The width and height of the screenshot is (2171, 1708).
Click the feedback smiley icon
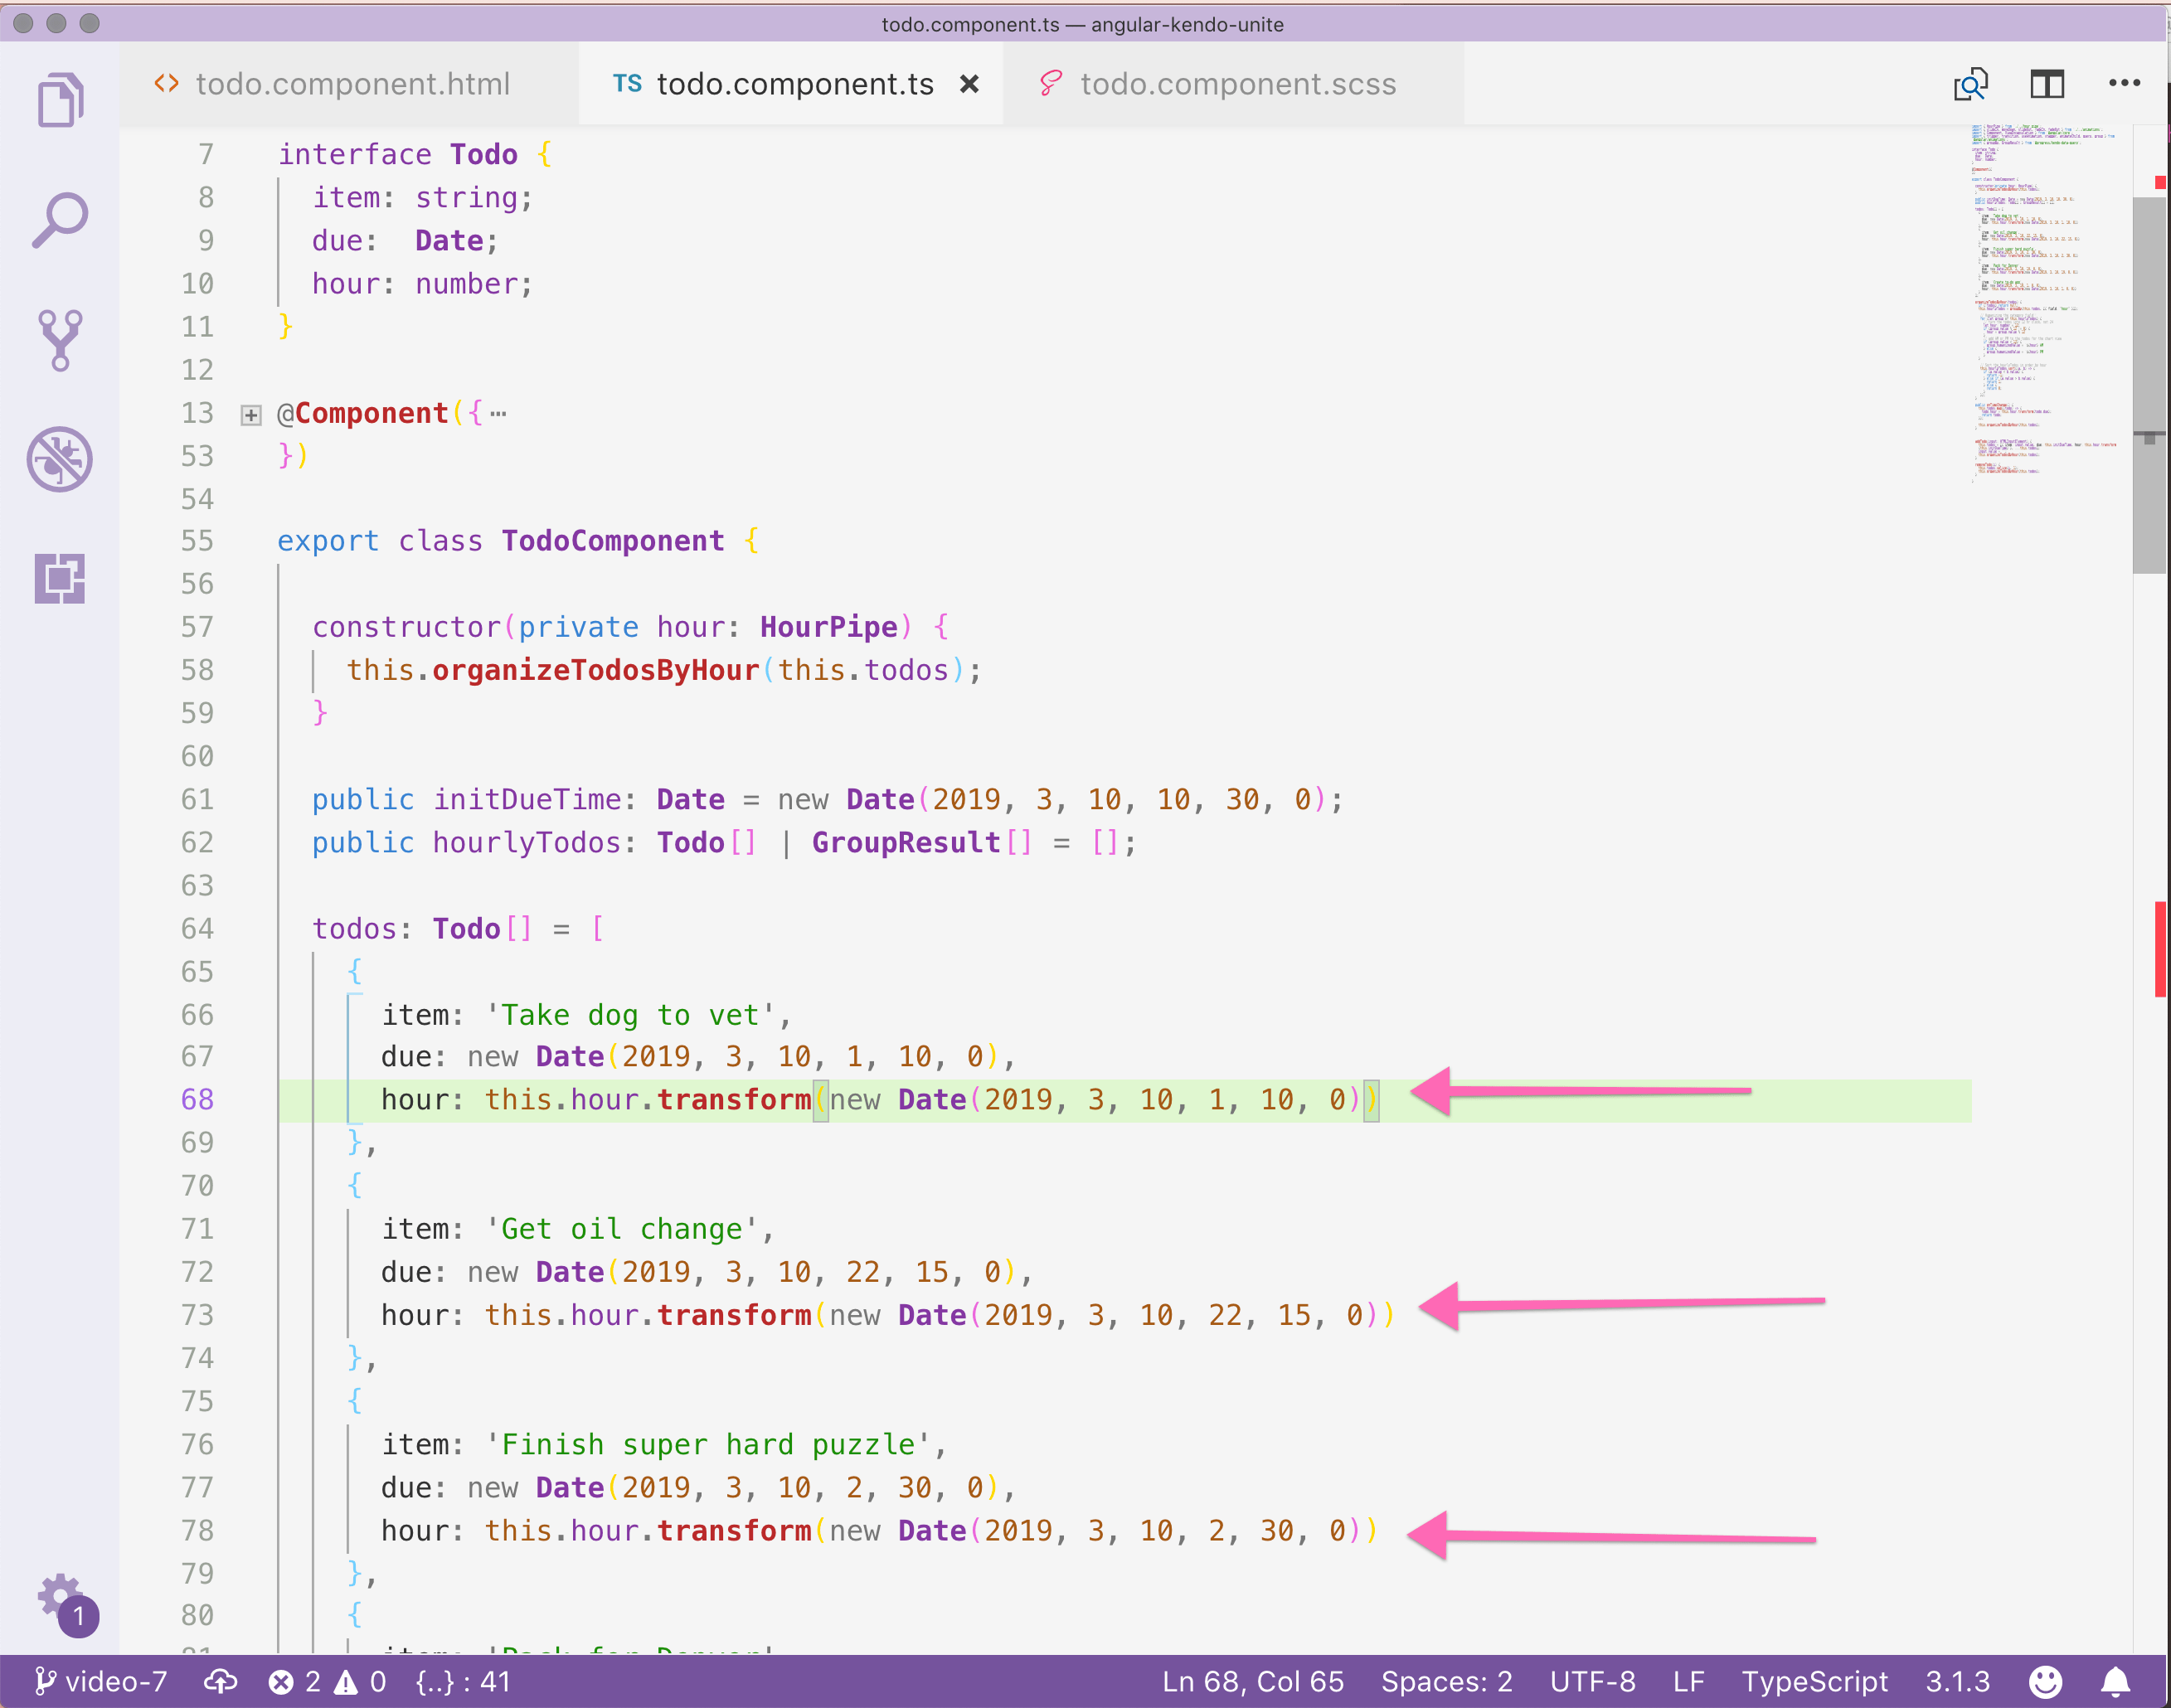[2045, 1682]
